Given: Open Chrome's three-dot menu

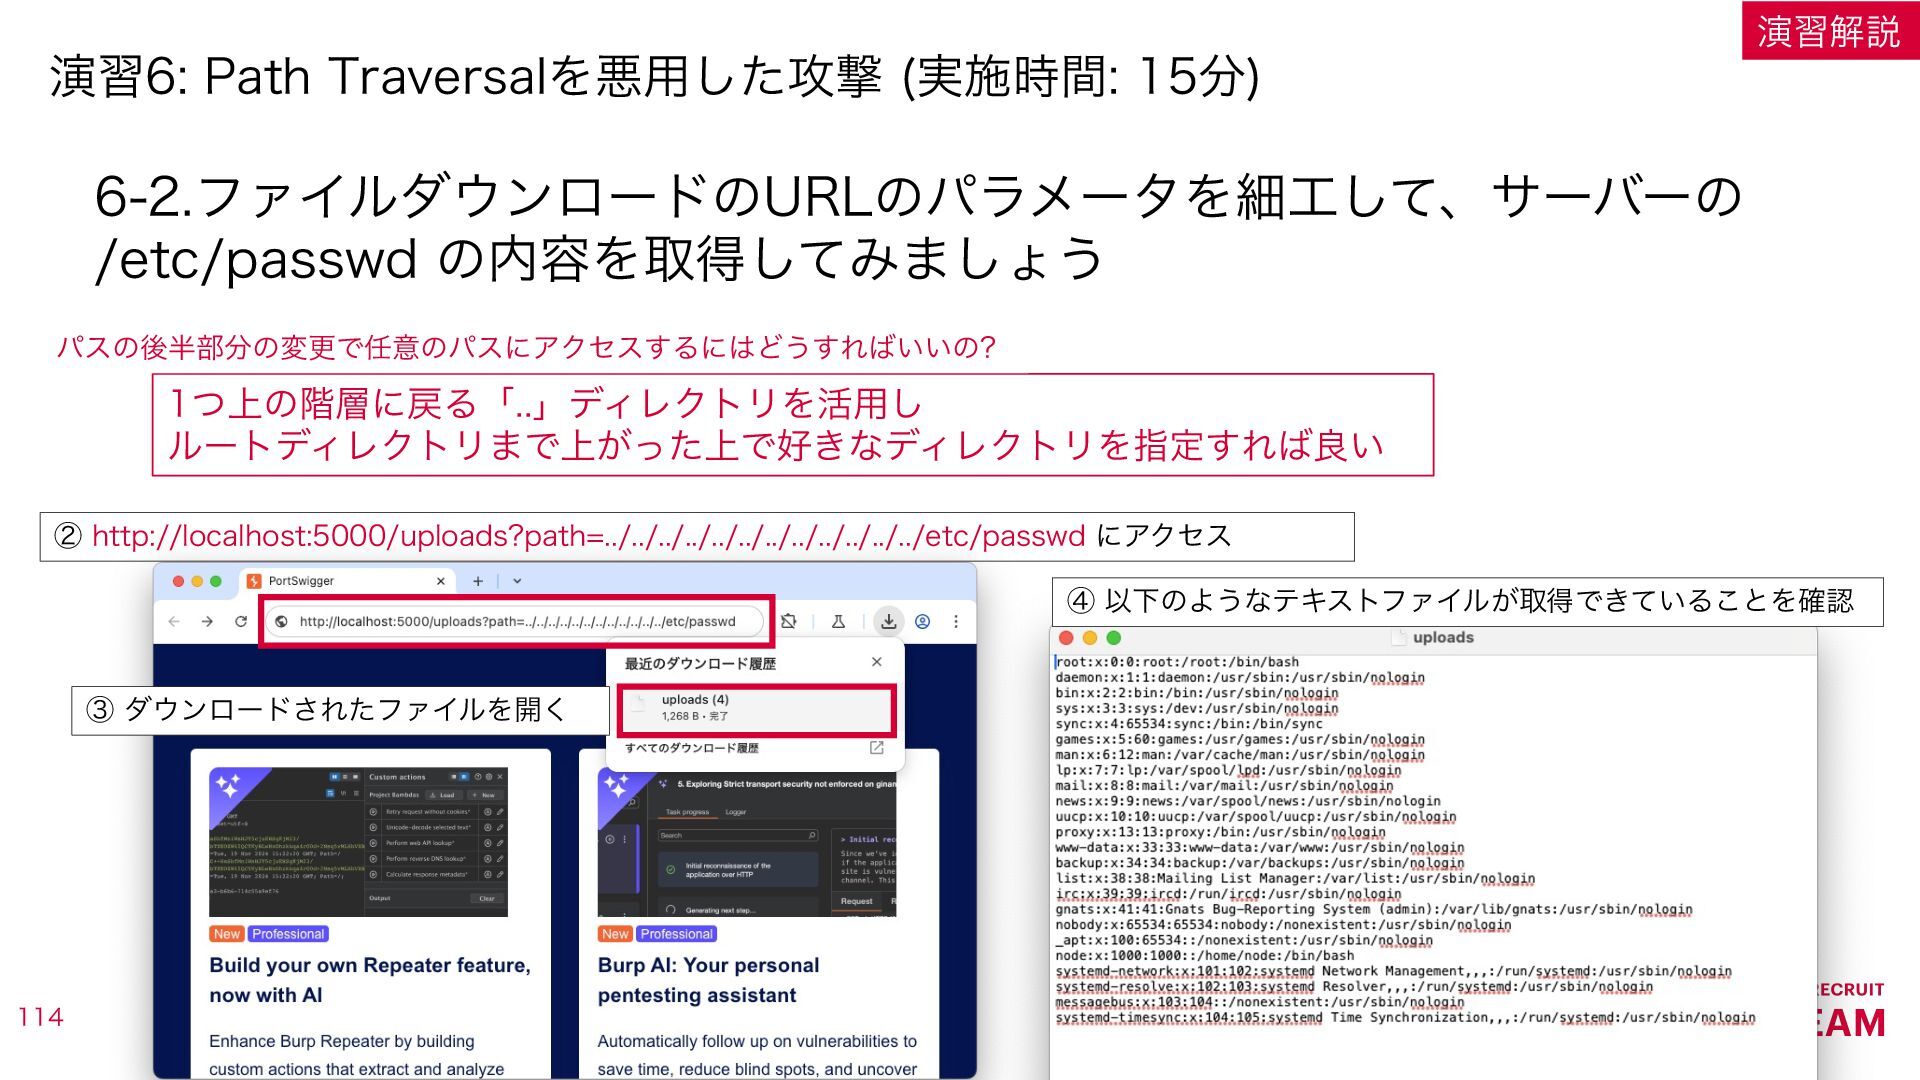Looking at the screenshot, I should [956, 621].
